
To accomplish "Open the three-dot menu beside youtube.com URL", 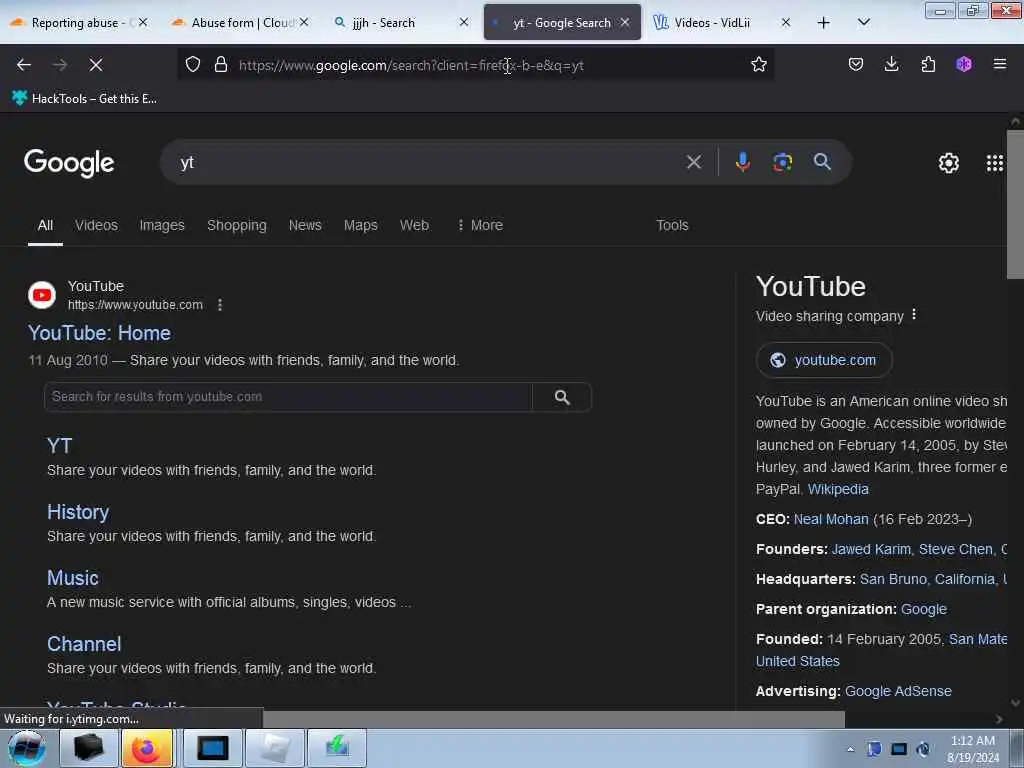I will pyautogui.click(x=220, y=305).
